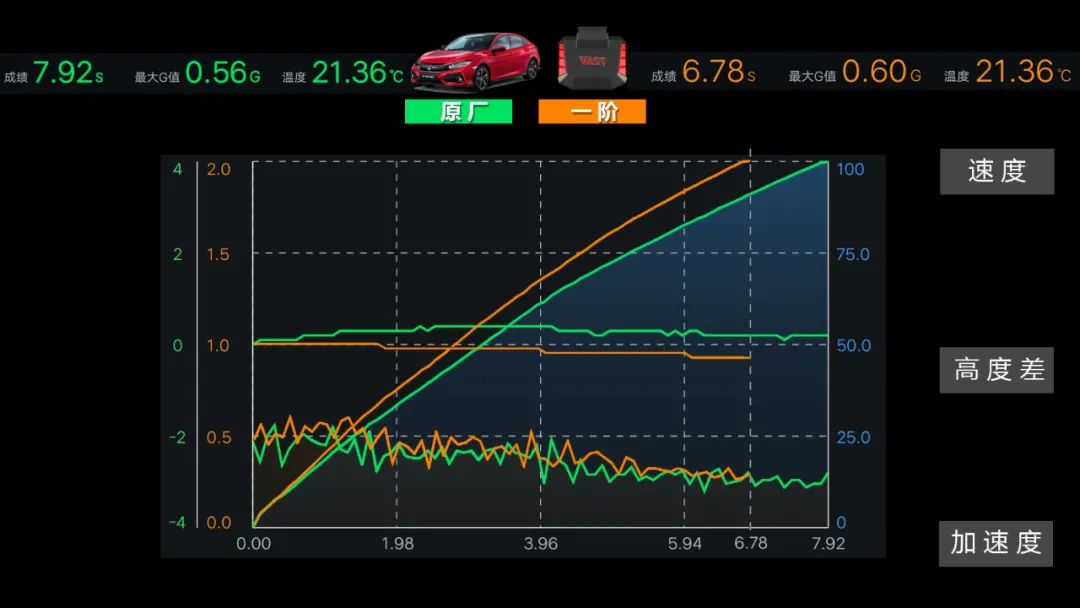Click the 6.78 marker on the time axis

[750, 543]
